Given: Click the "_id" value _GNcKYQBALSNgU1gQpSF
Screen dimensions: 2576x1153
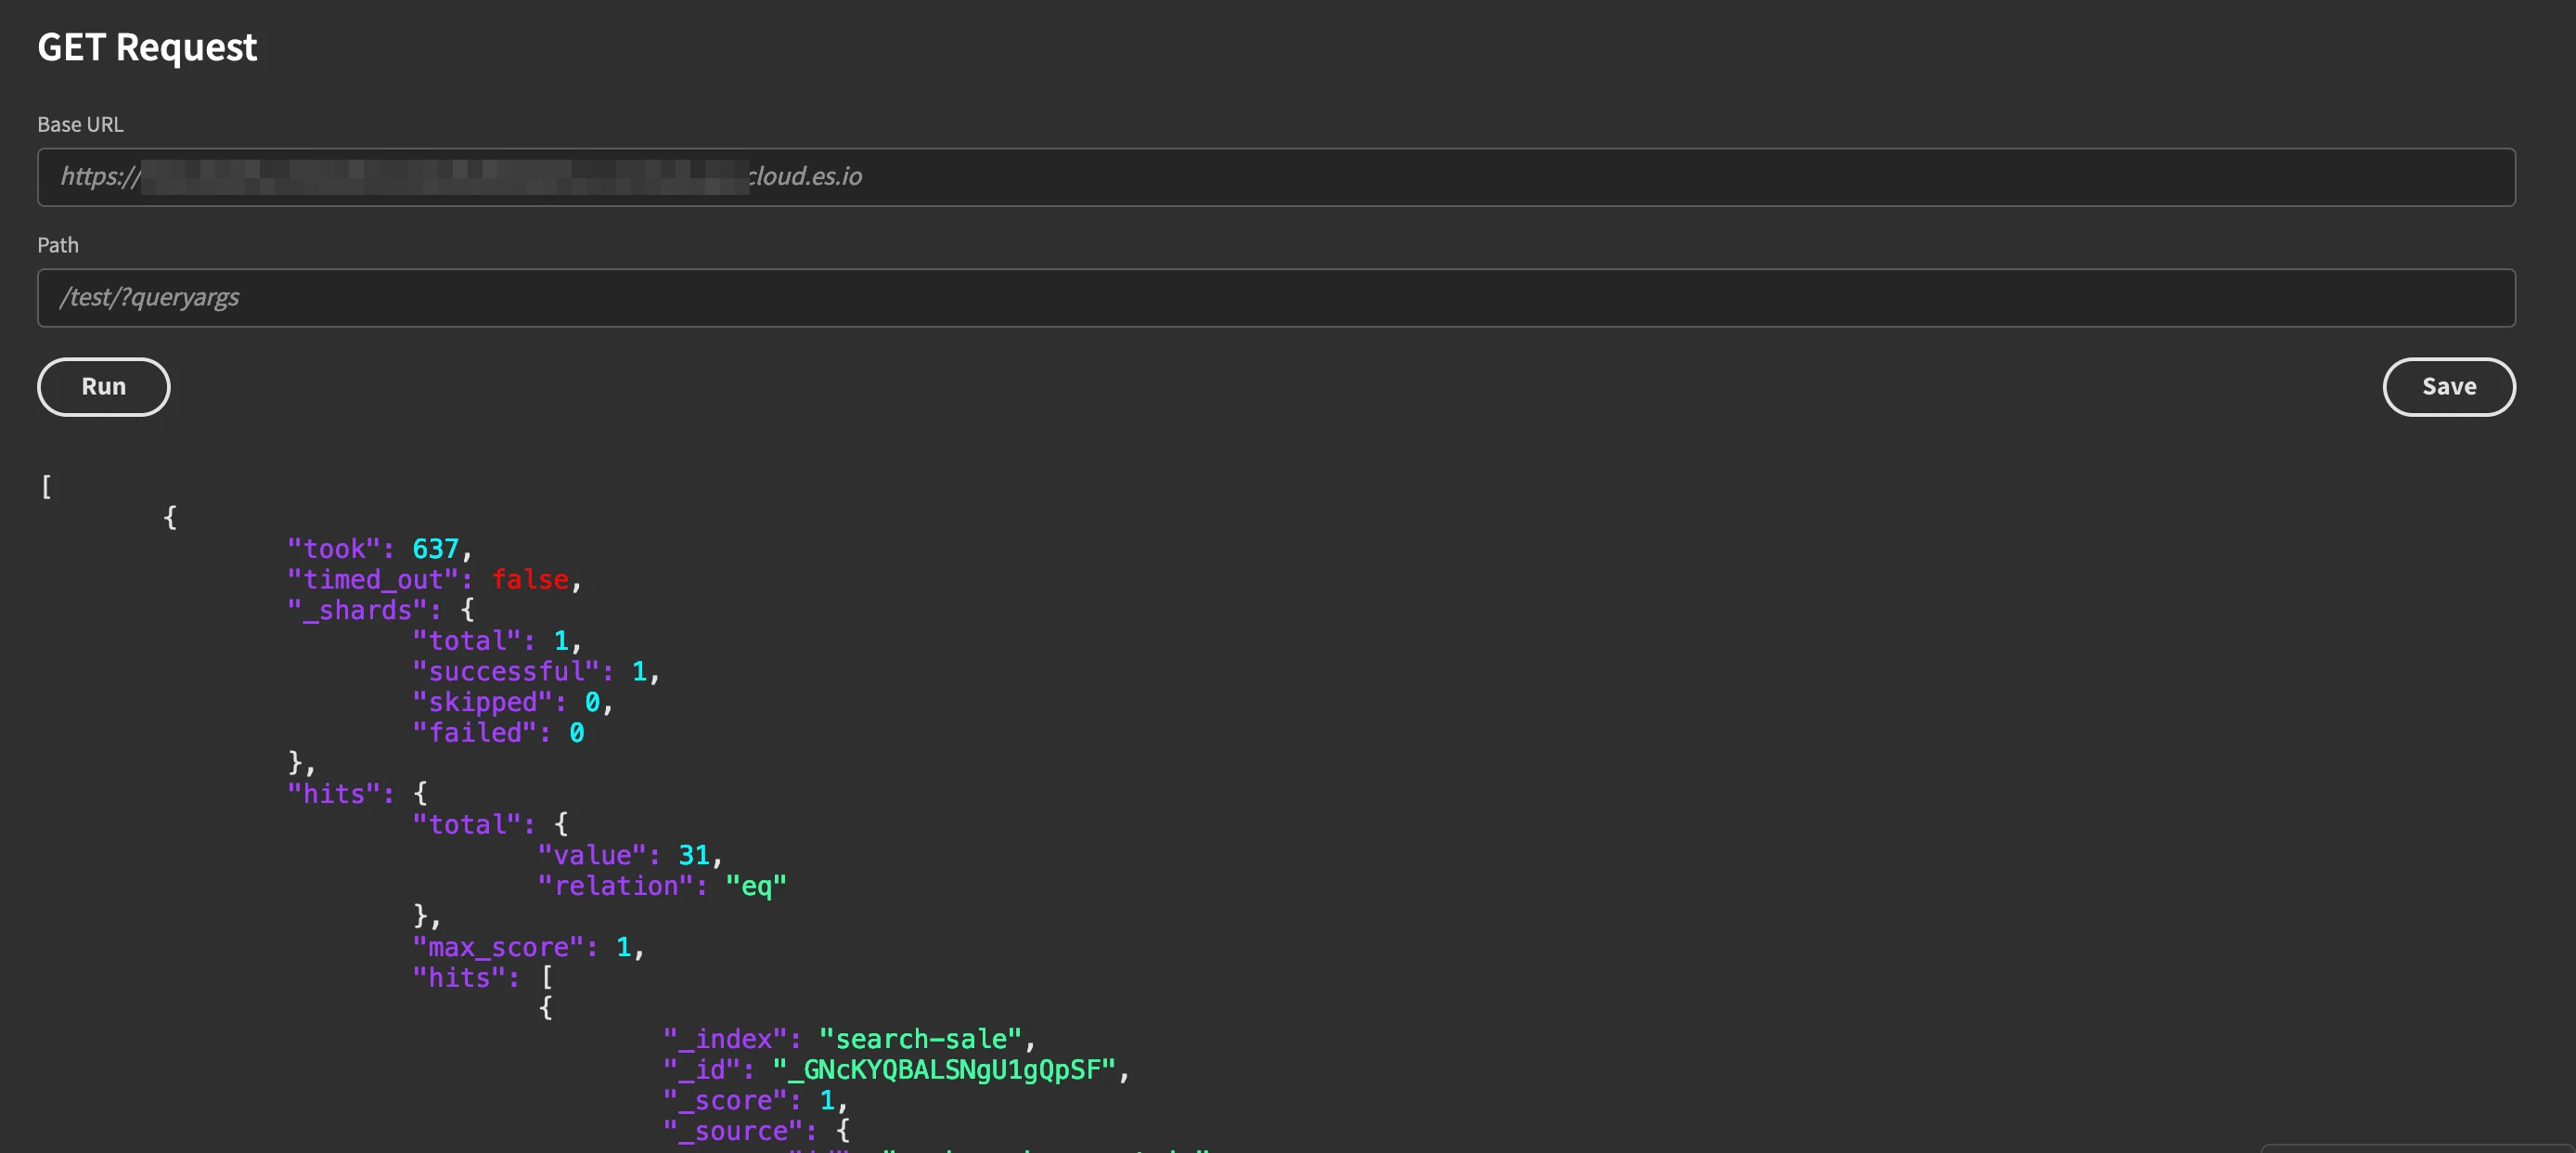Looking at the screenshot, I should click(x=944, y=1070).
